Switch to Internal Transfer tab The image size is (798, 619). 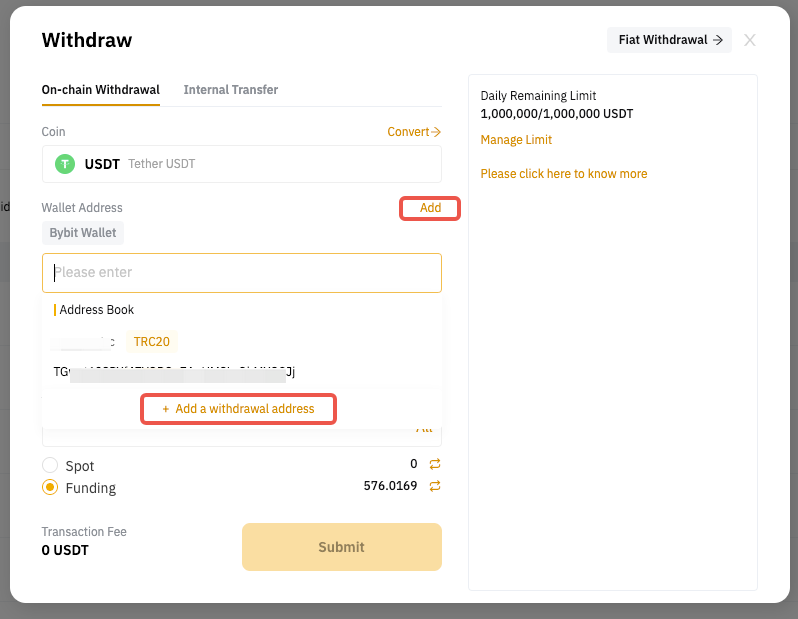pos(231,90)
